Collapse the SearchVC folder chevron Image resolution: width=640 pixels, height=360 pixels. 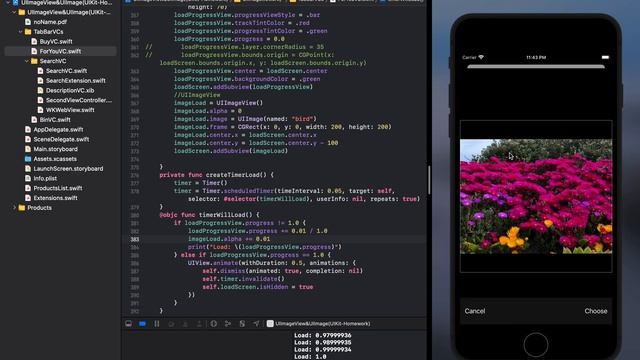click(27, 61)
